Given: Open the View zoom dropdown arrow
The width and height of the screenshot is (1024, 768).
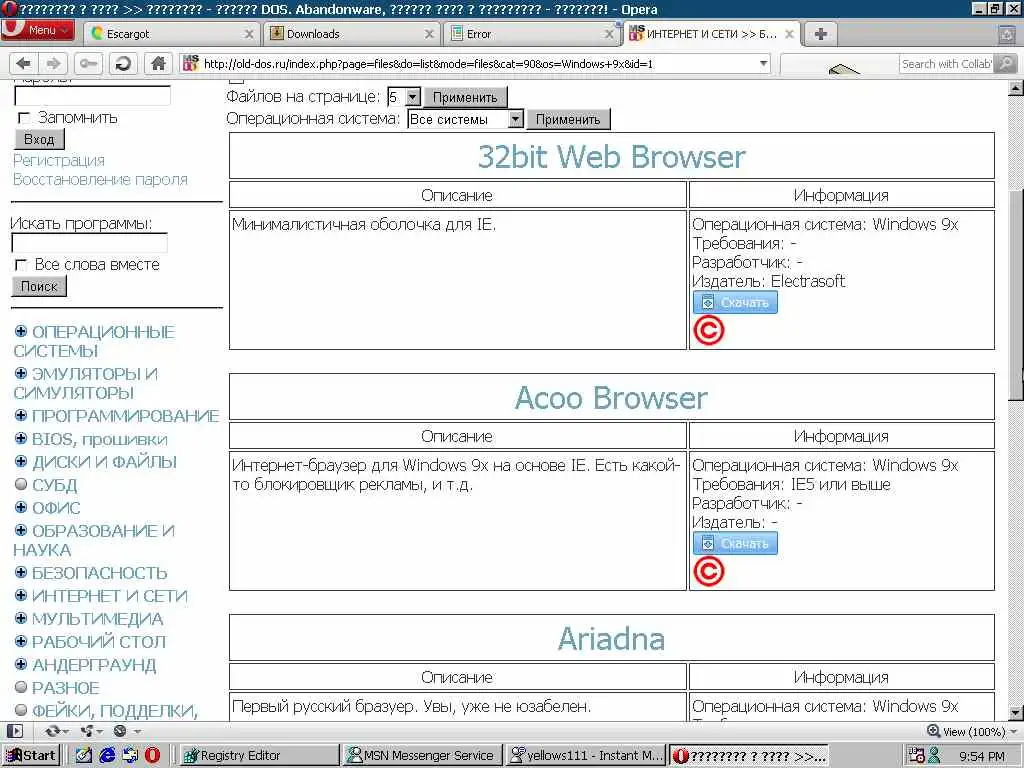Looking at the screenshot, I should coord(1014,731).
